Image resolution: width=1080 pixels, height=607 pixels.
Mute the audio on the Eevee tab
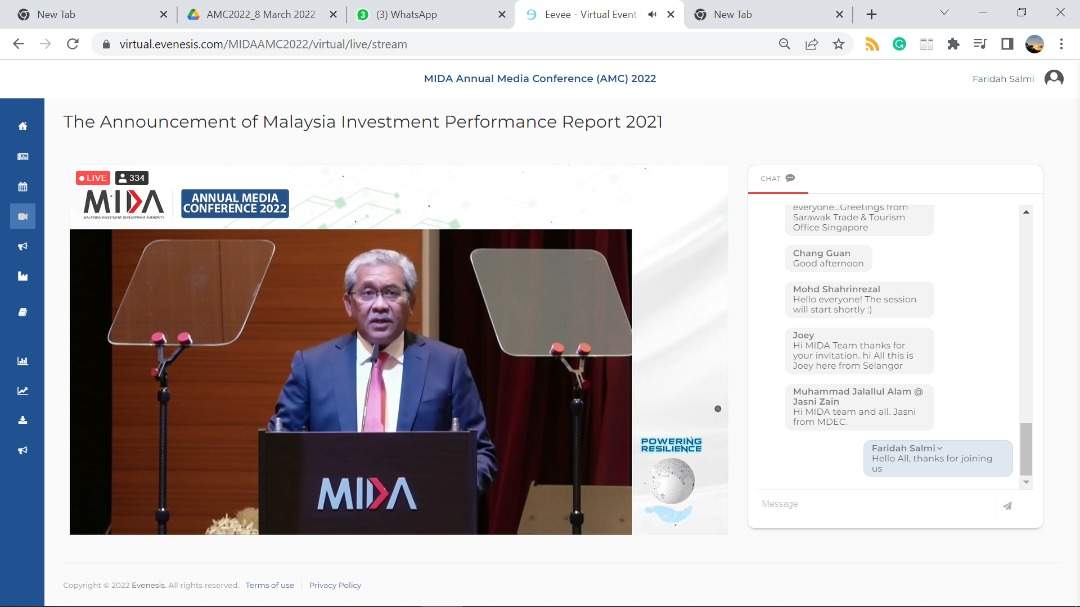(652, 14)
